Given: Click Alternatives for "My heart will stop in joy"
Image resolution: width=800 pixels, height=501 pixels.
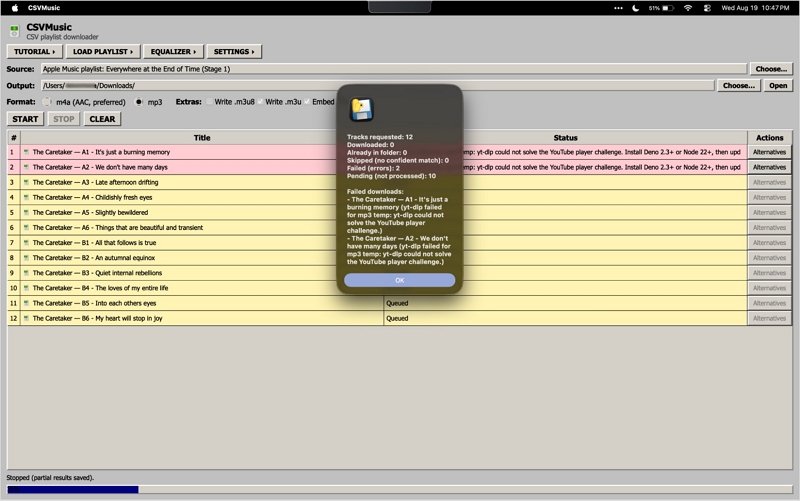Looking at the screenshot, I should 769,318.
